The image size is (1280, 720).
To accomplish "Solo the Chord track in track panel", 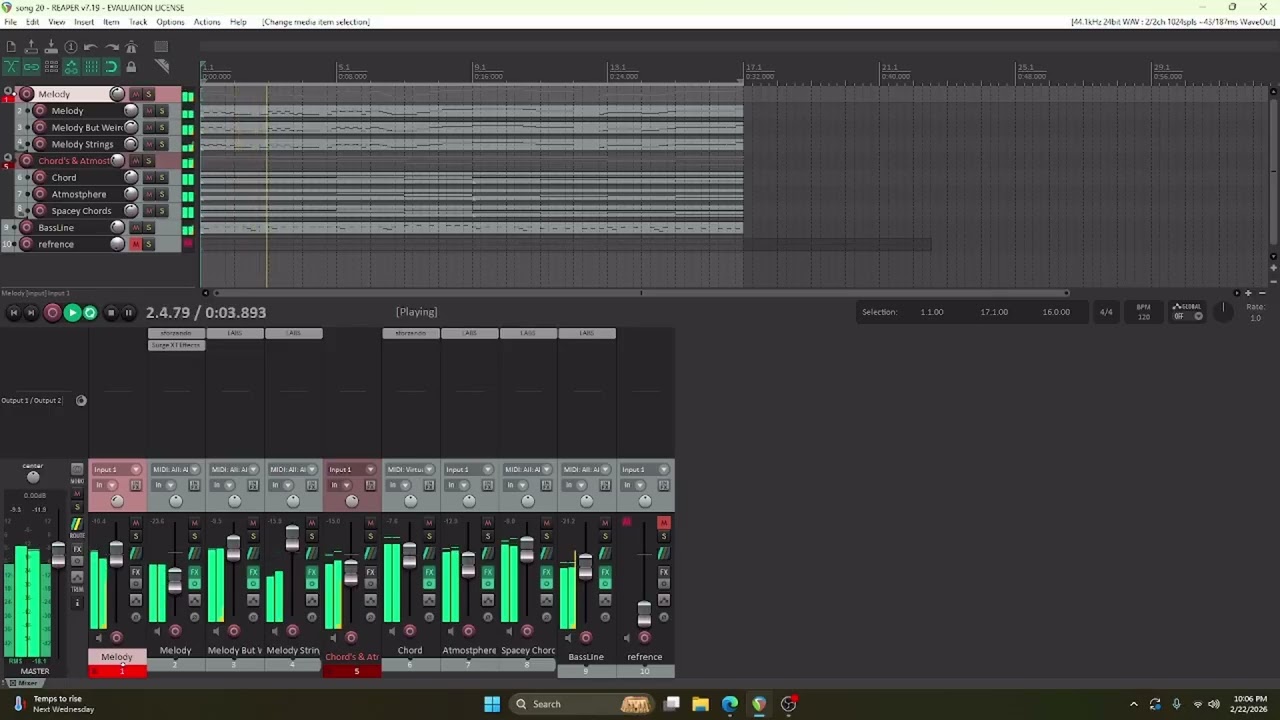I will [162, 177].
